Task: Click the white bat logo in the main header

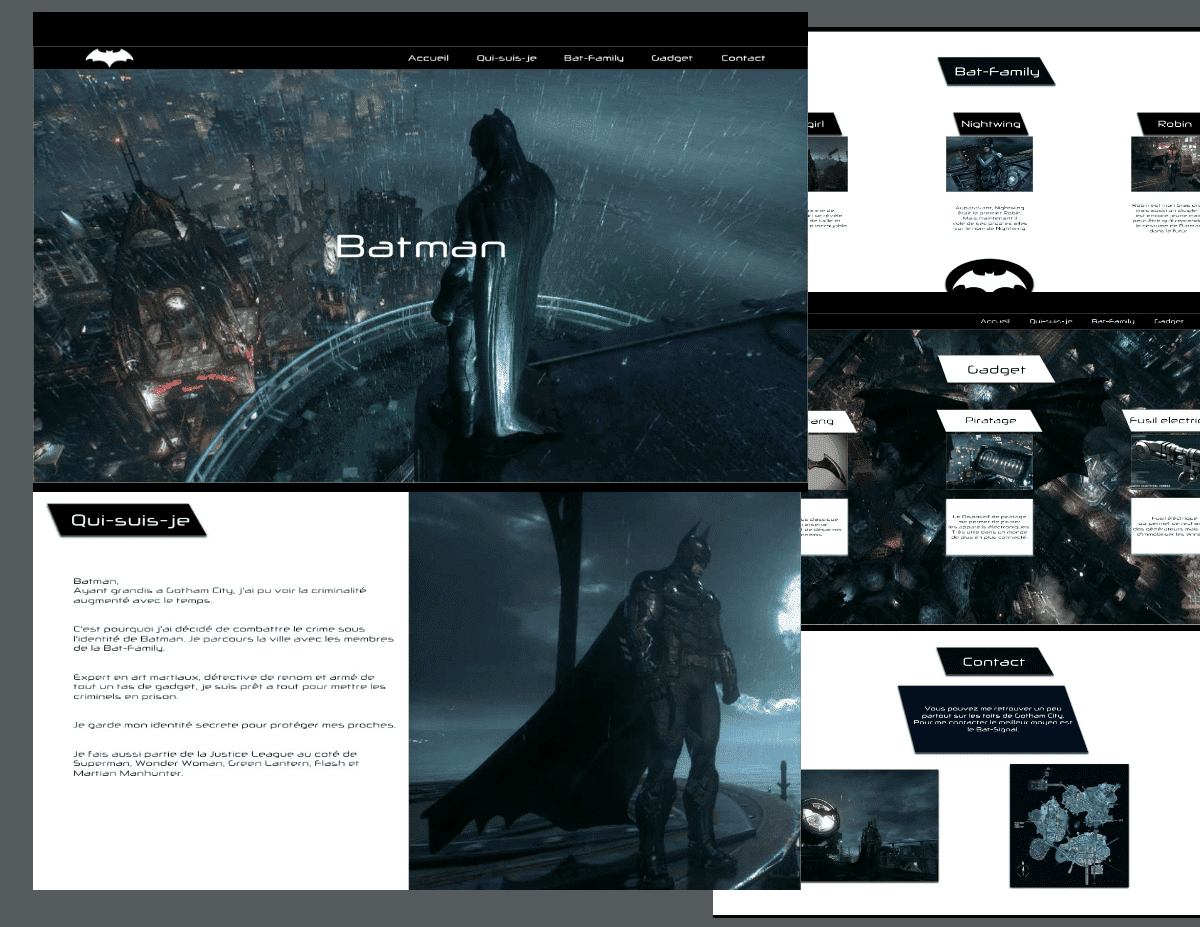Action: point(110,58)
